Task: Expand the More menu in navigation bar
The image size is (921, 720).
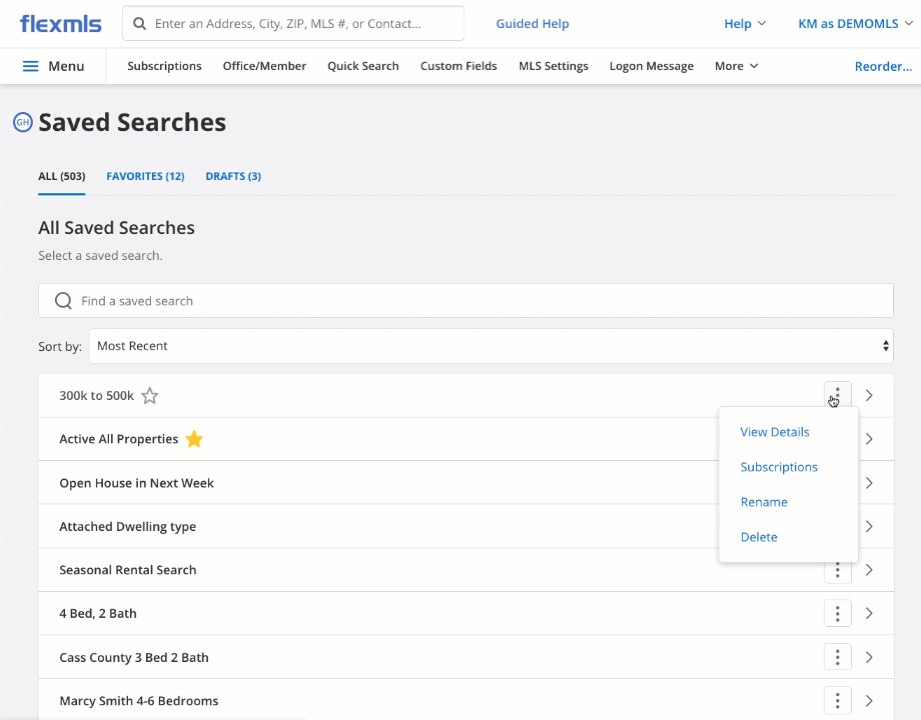Action: click(x=736, y=66)
